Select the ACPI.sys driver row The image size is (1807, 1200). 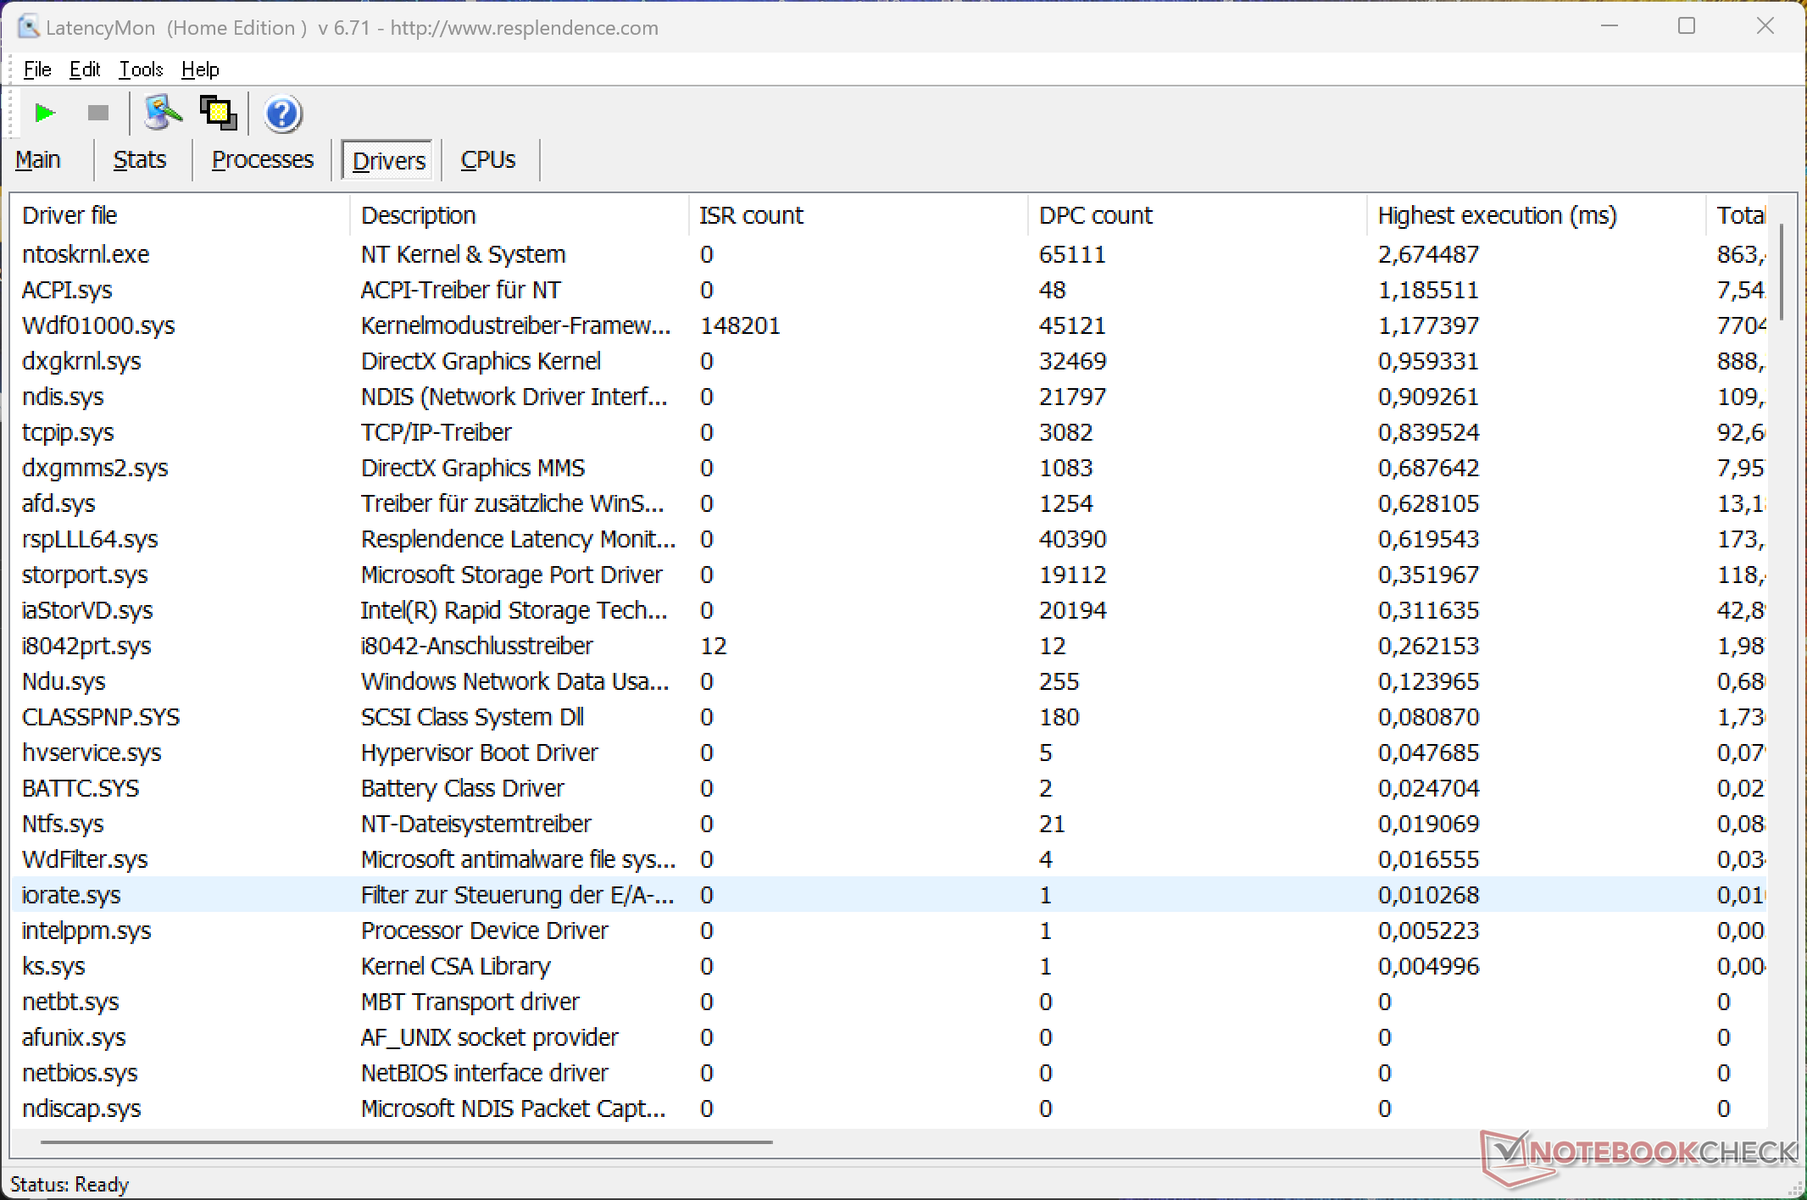click(x=889, y=290)
